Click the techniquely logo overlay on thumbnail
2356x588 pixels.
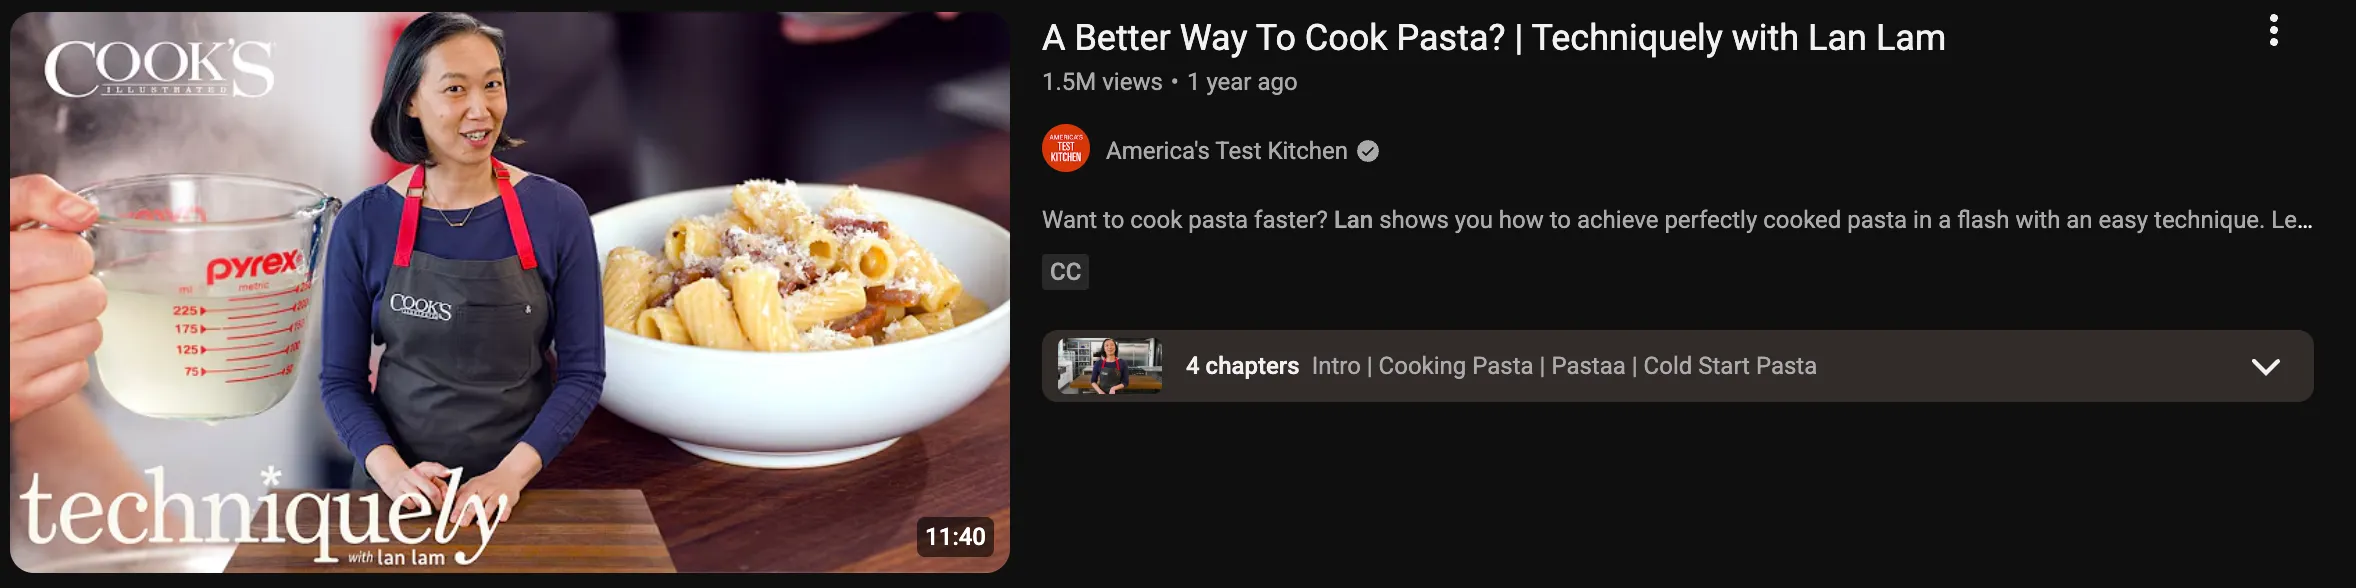[262, 518]
